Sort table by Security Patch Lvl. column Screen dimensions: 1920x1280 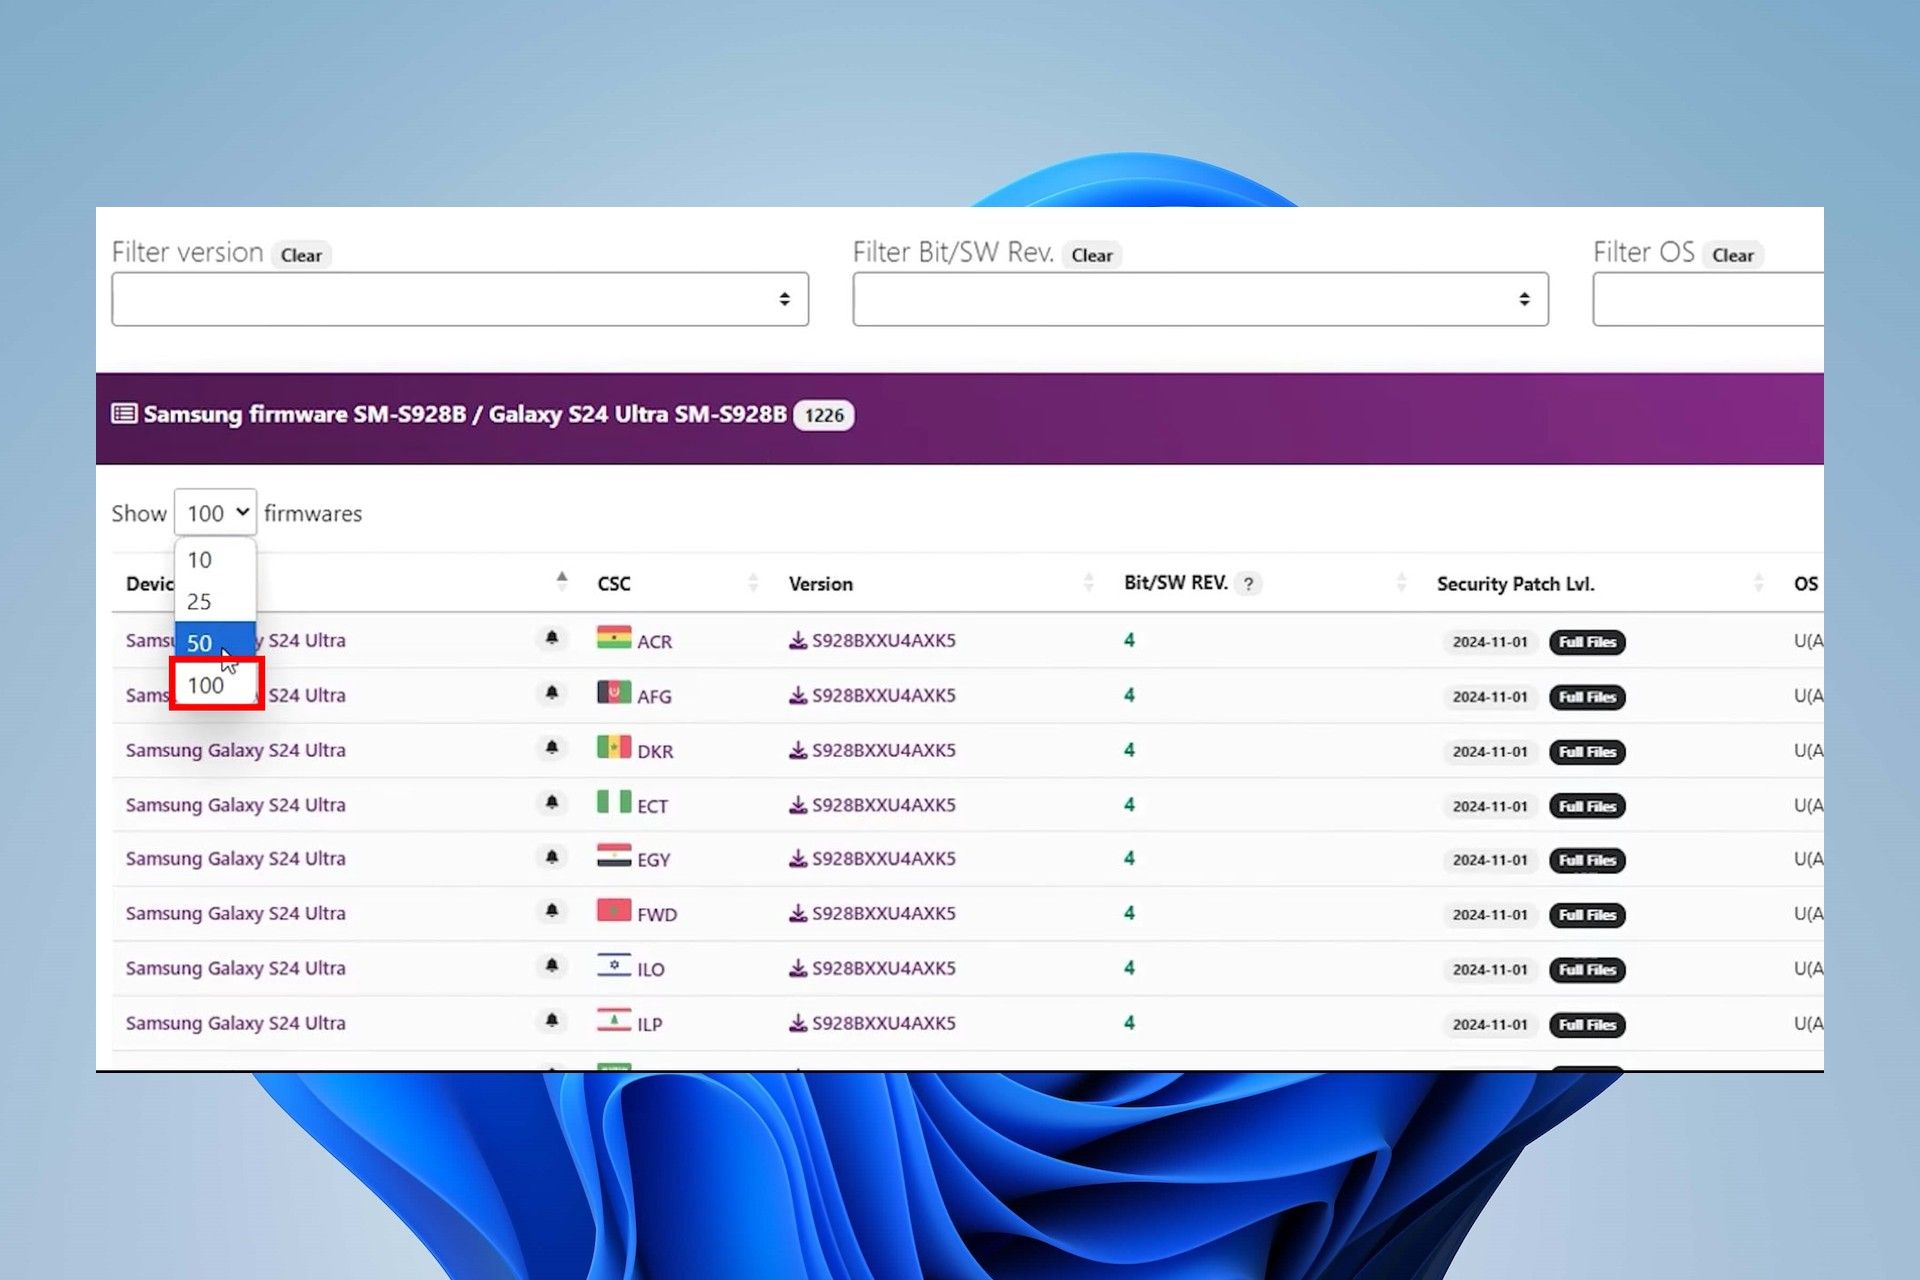coord(1758,583)
